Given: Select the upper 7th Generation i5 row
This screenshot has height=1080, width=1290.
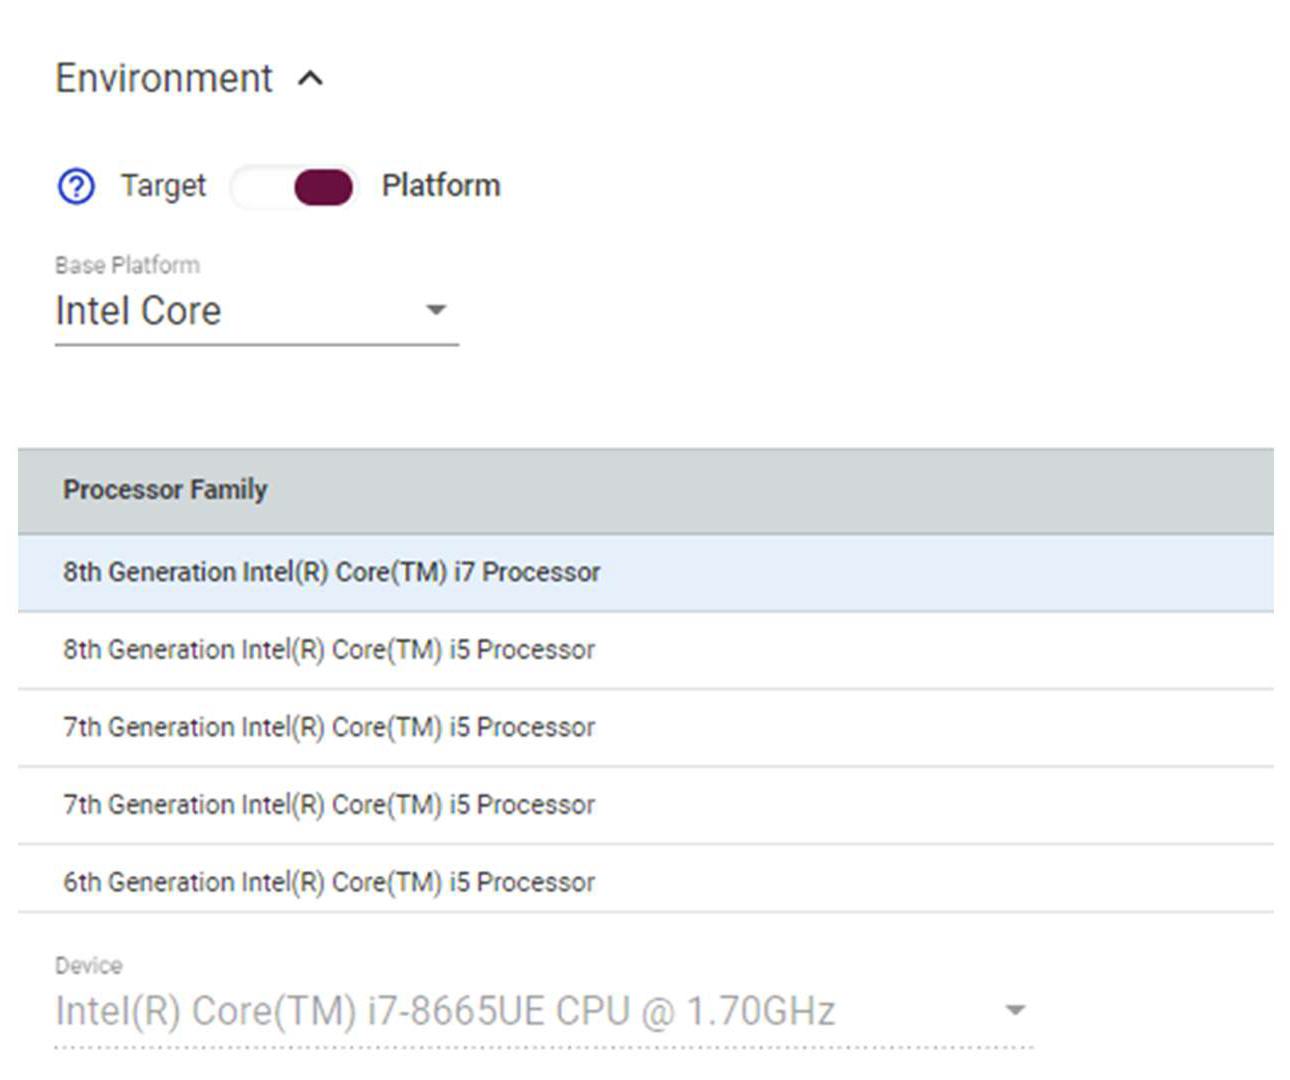Looking at the screenshot, I should coord(329,727).
